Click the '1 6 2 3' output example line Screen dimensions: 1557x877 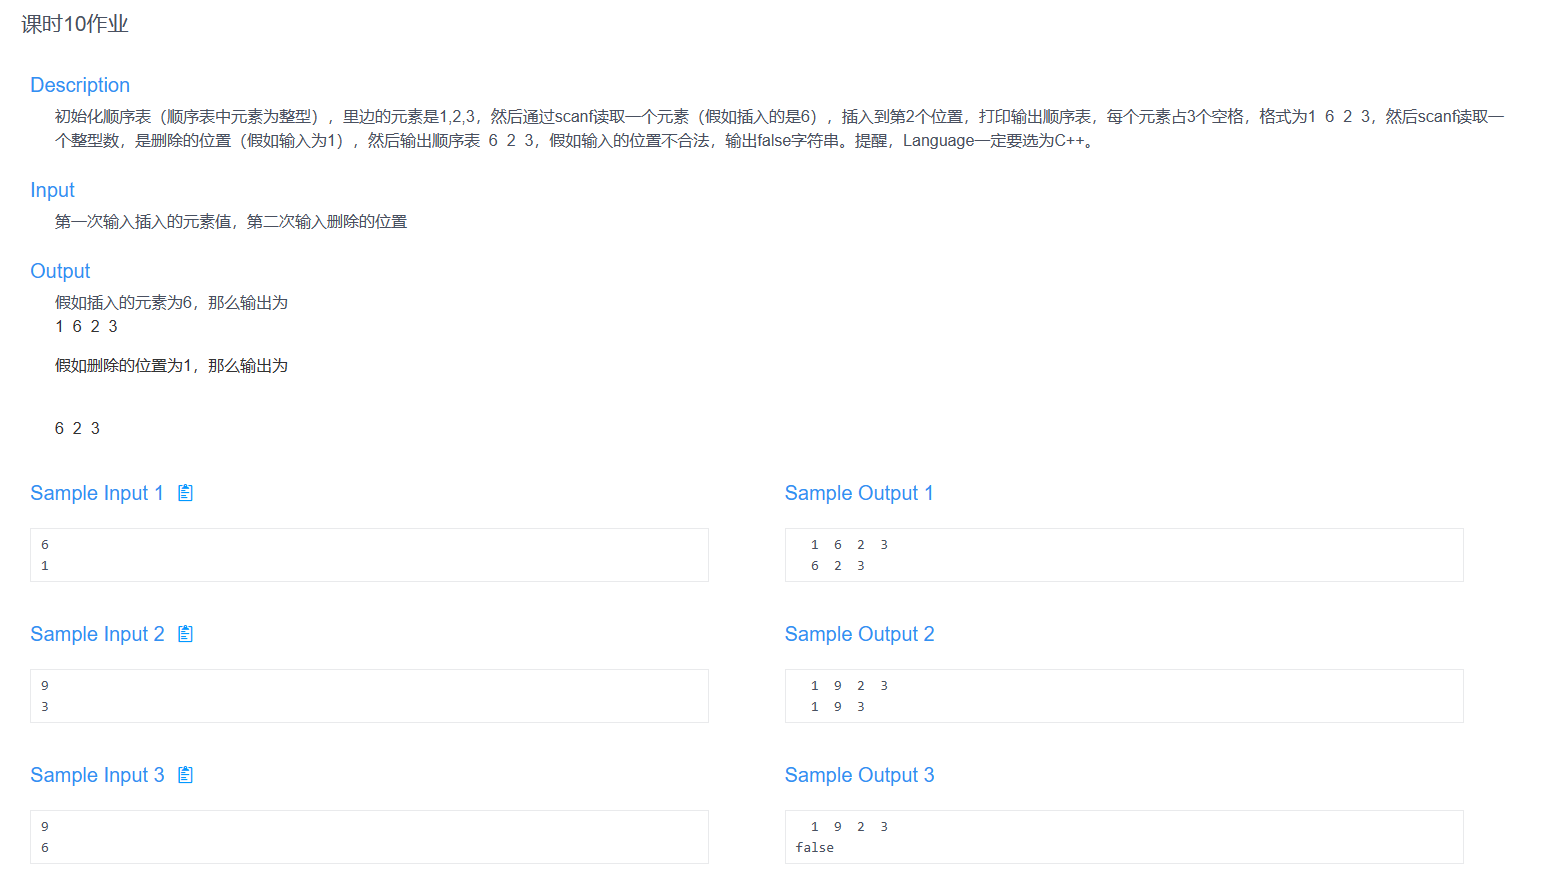(86, 327)
